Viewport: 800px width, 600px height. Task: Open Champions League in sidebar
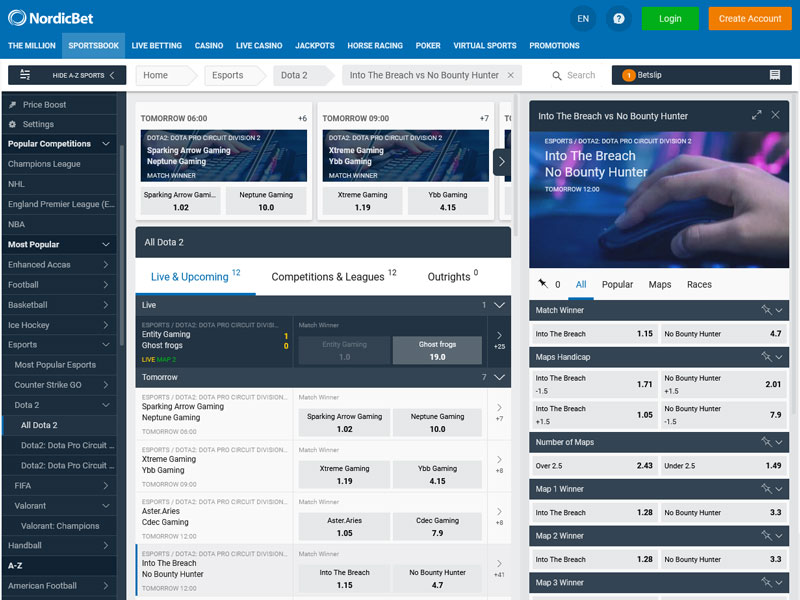click(x=59, y=164)
